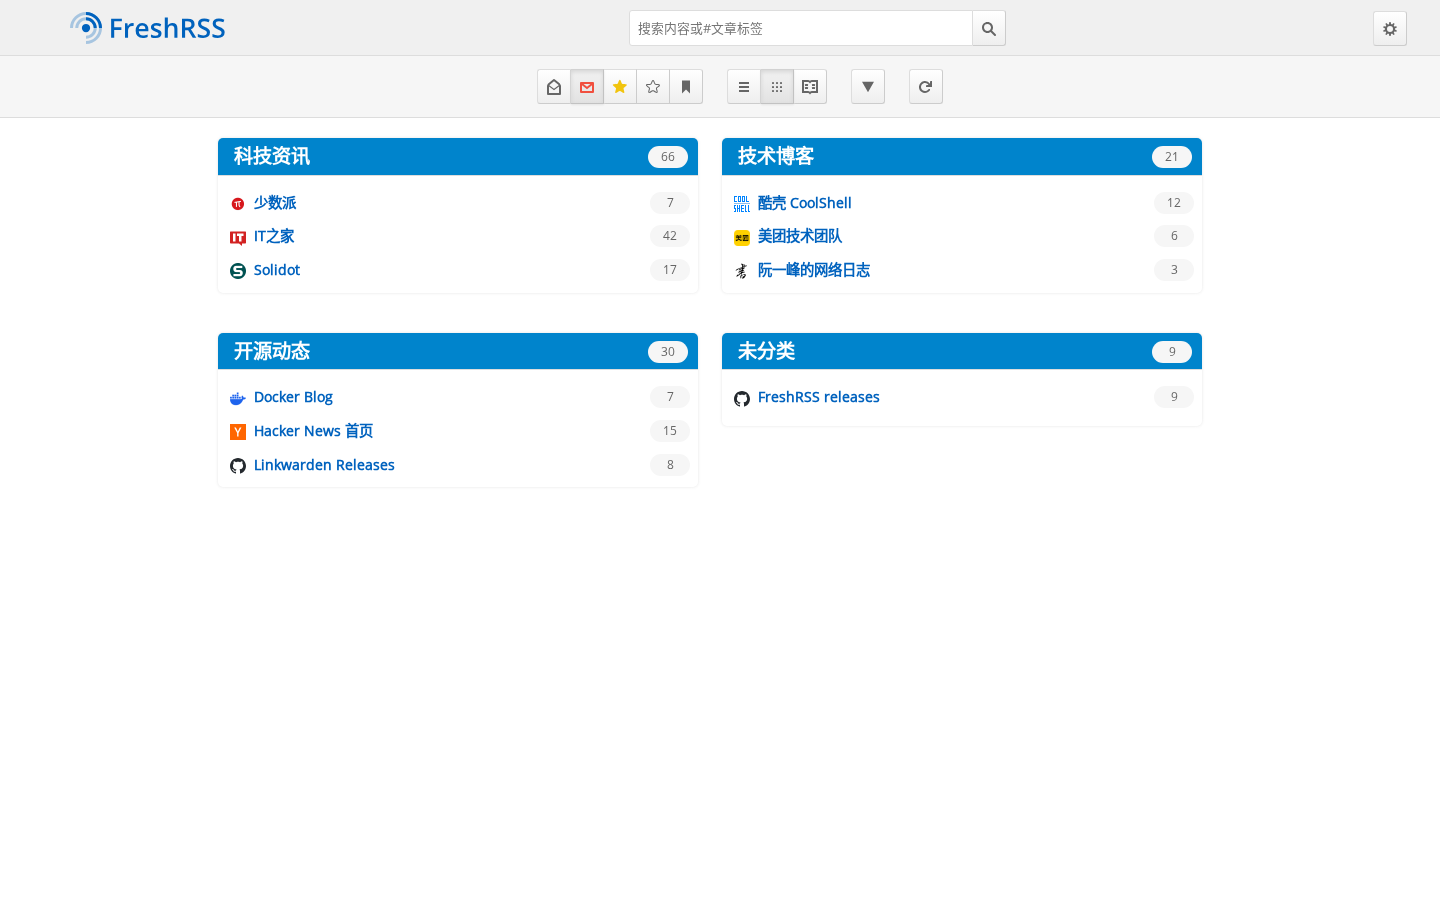Open the FreshRSS releases feed

click(x=819, y=397)
